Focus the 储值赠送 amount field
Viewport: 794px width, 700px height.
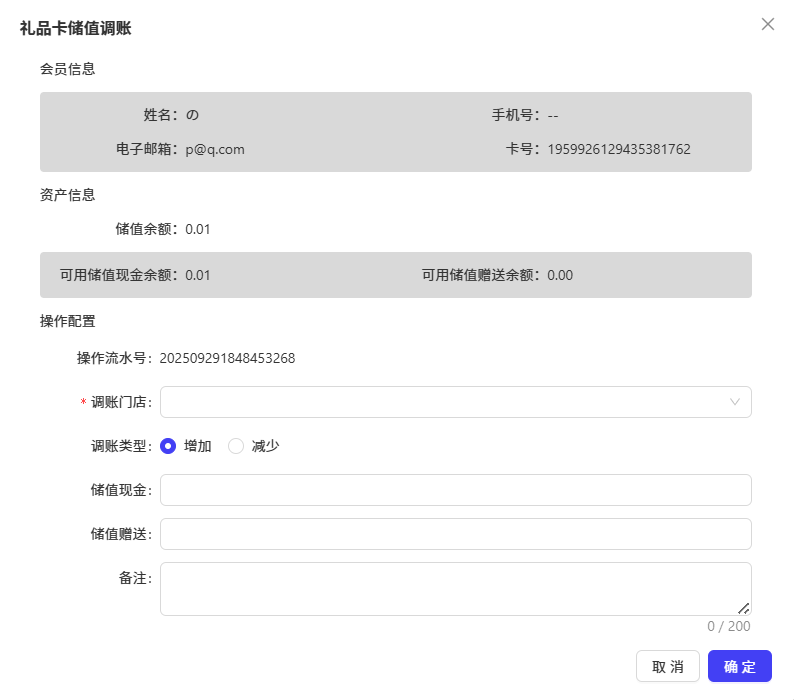(x=456, y=534)
